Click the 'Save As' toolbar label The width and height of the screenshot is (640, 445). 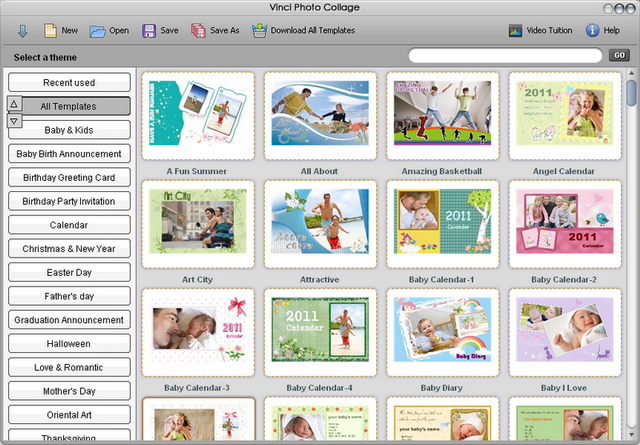224,31
